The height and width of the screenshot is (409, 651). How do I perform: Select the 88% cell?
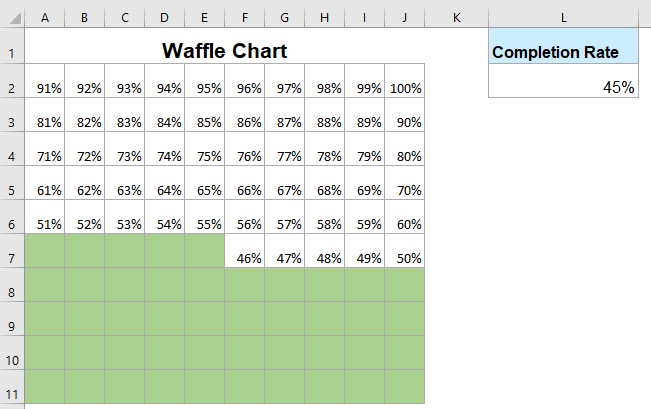pos(325,122)
